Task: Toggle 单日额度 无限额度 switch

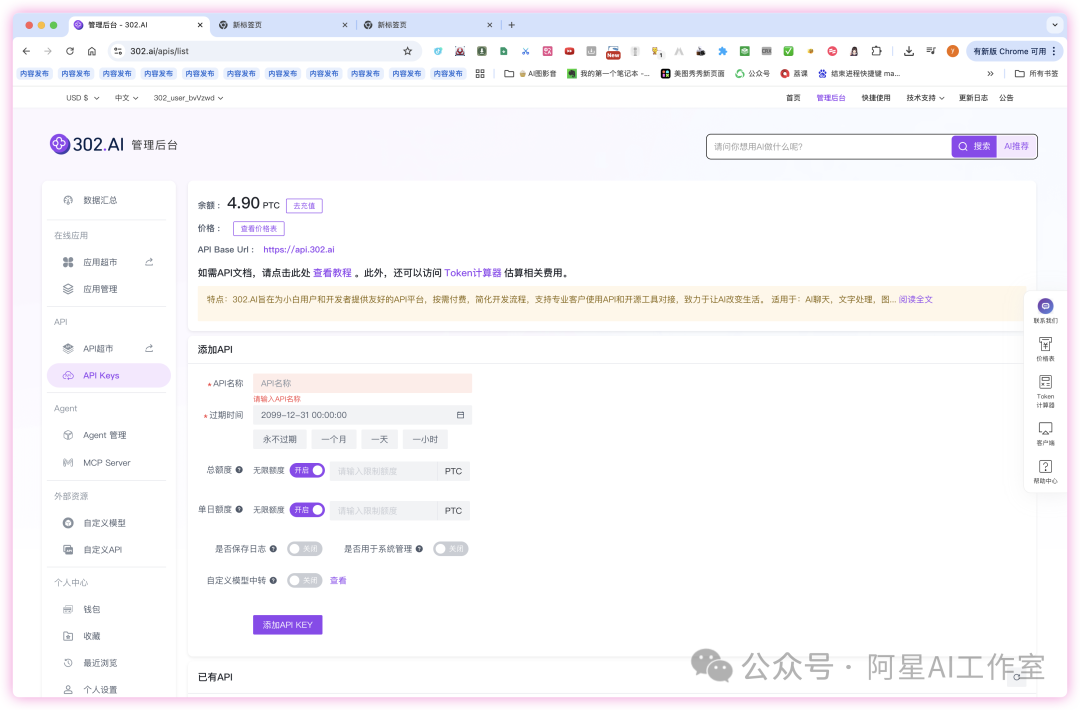Action: click(x=307, y=510)
